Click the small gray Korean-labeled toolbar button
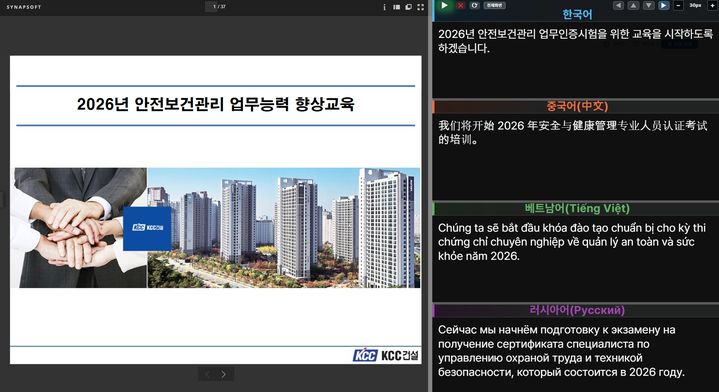This screenshot has height=392, width=719. click(x=494, y=6)
